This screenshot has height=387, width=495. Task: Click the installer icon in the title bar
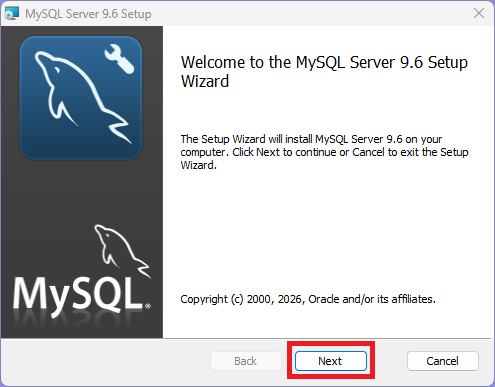point(12,14)
